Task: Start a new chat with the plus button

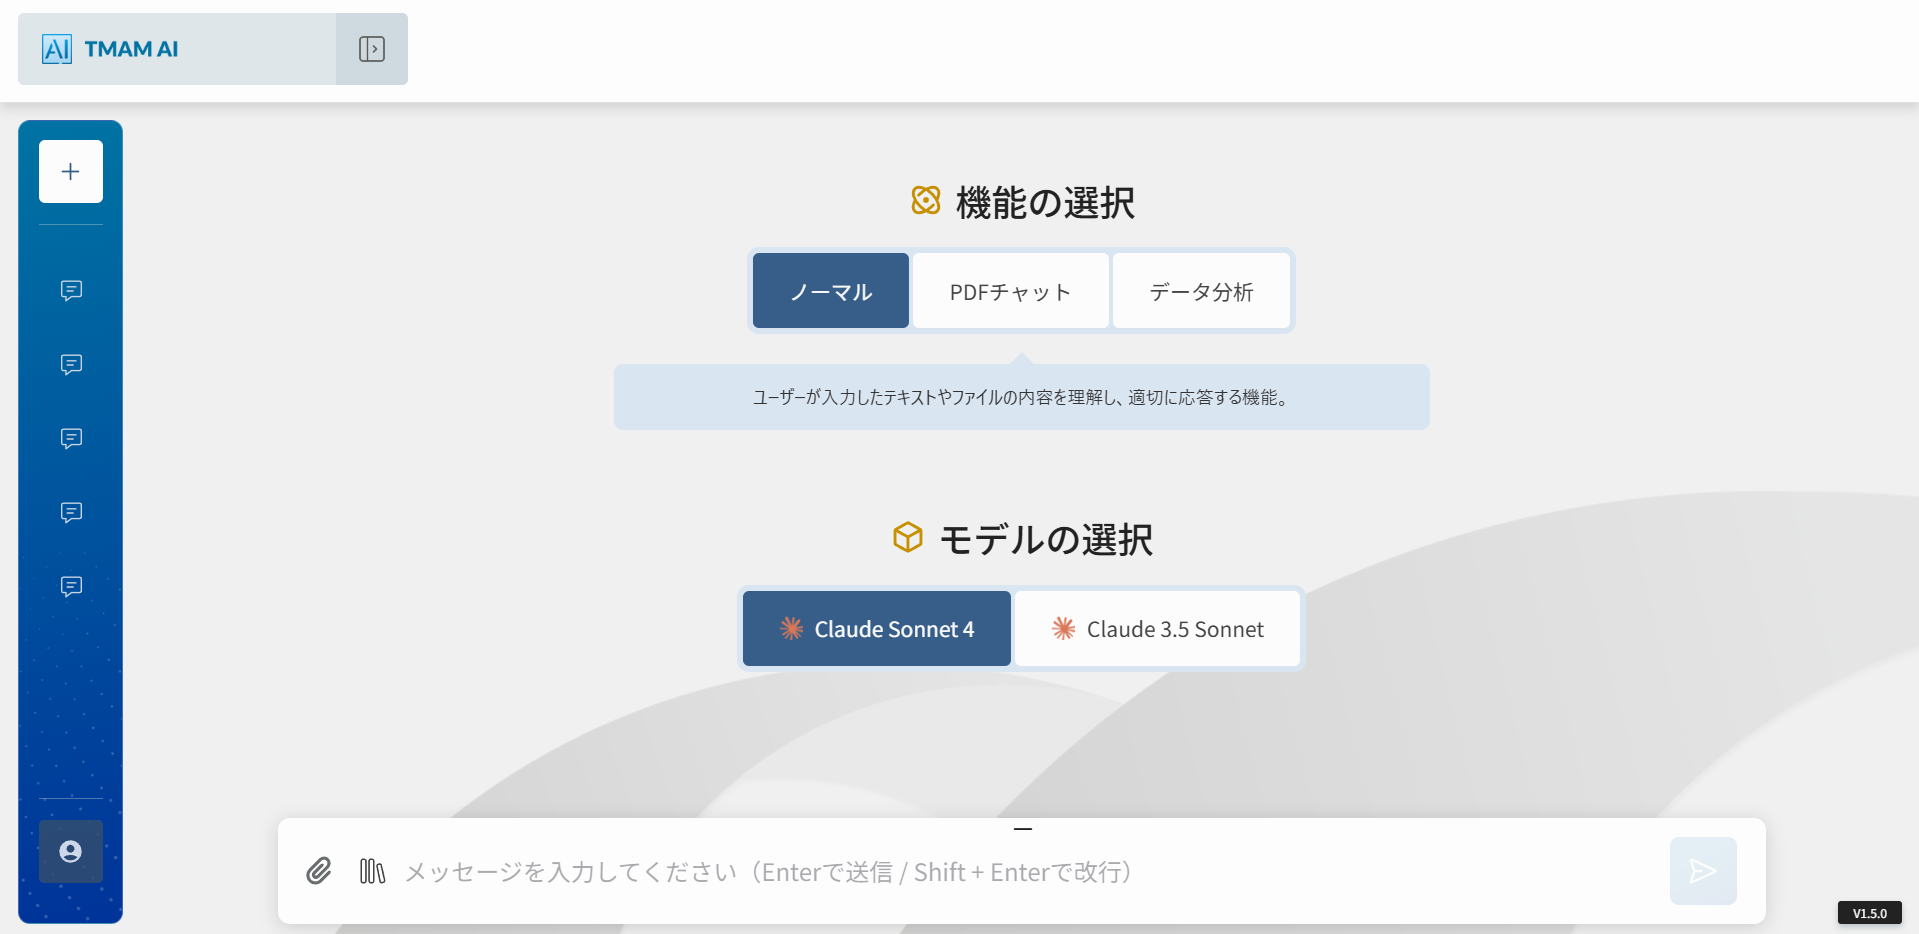Action: (71, 172)
